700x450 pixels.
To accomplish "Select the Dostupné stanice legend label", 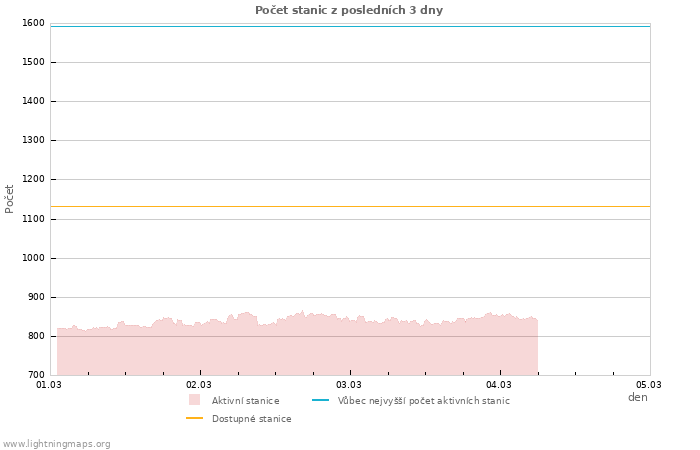I will (251, 419).
